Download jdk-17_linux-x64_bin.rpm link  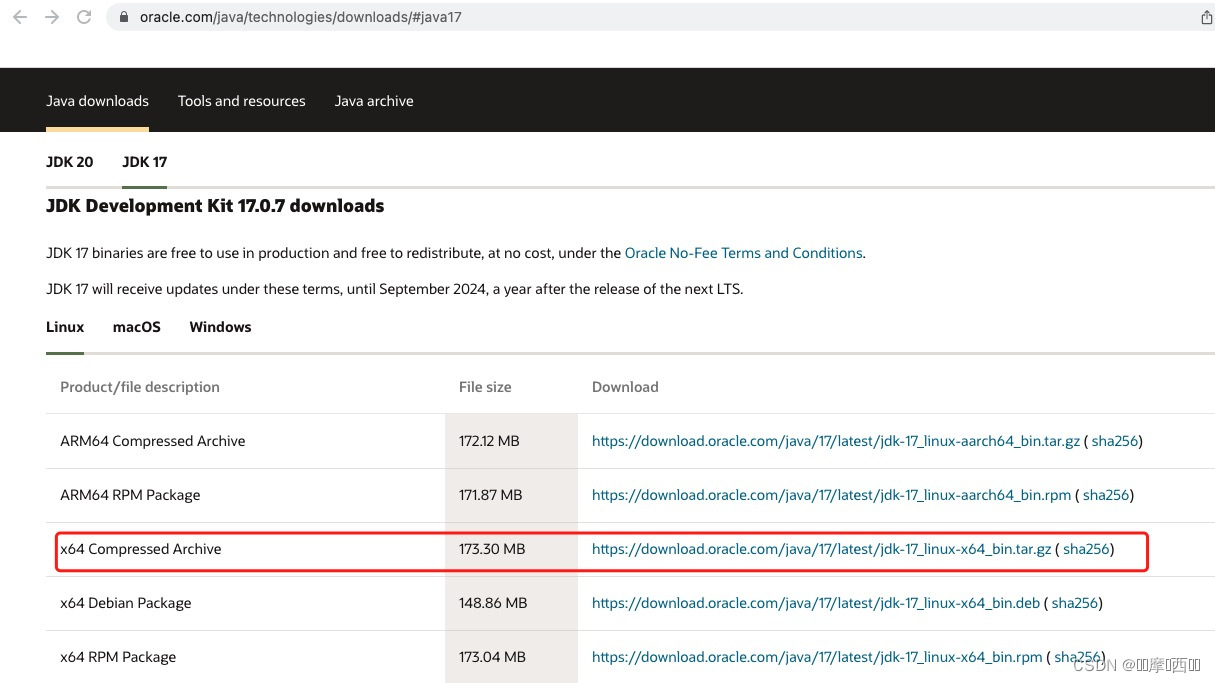(x=817, y=657)
